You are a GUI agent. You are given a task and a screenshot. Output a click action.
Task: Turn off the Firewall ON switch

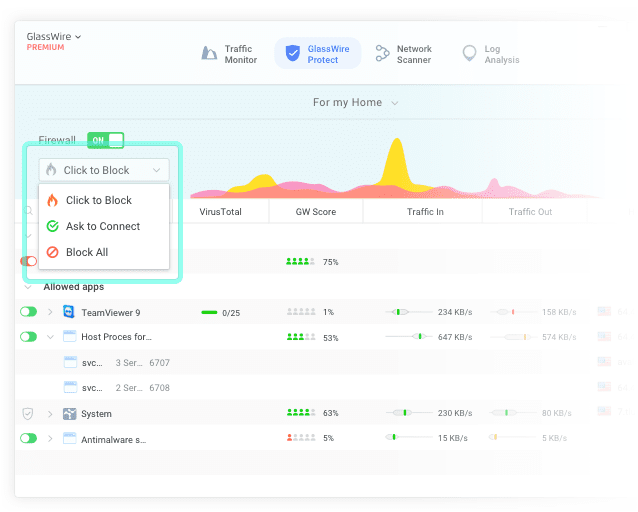click(x=105, y=140)
